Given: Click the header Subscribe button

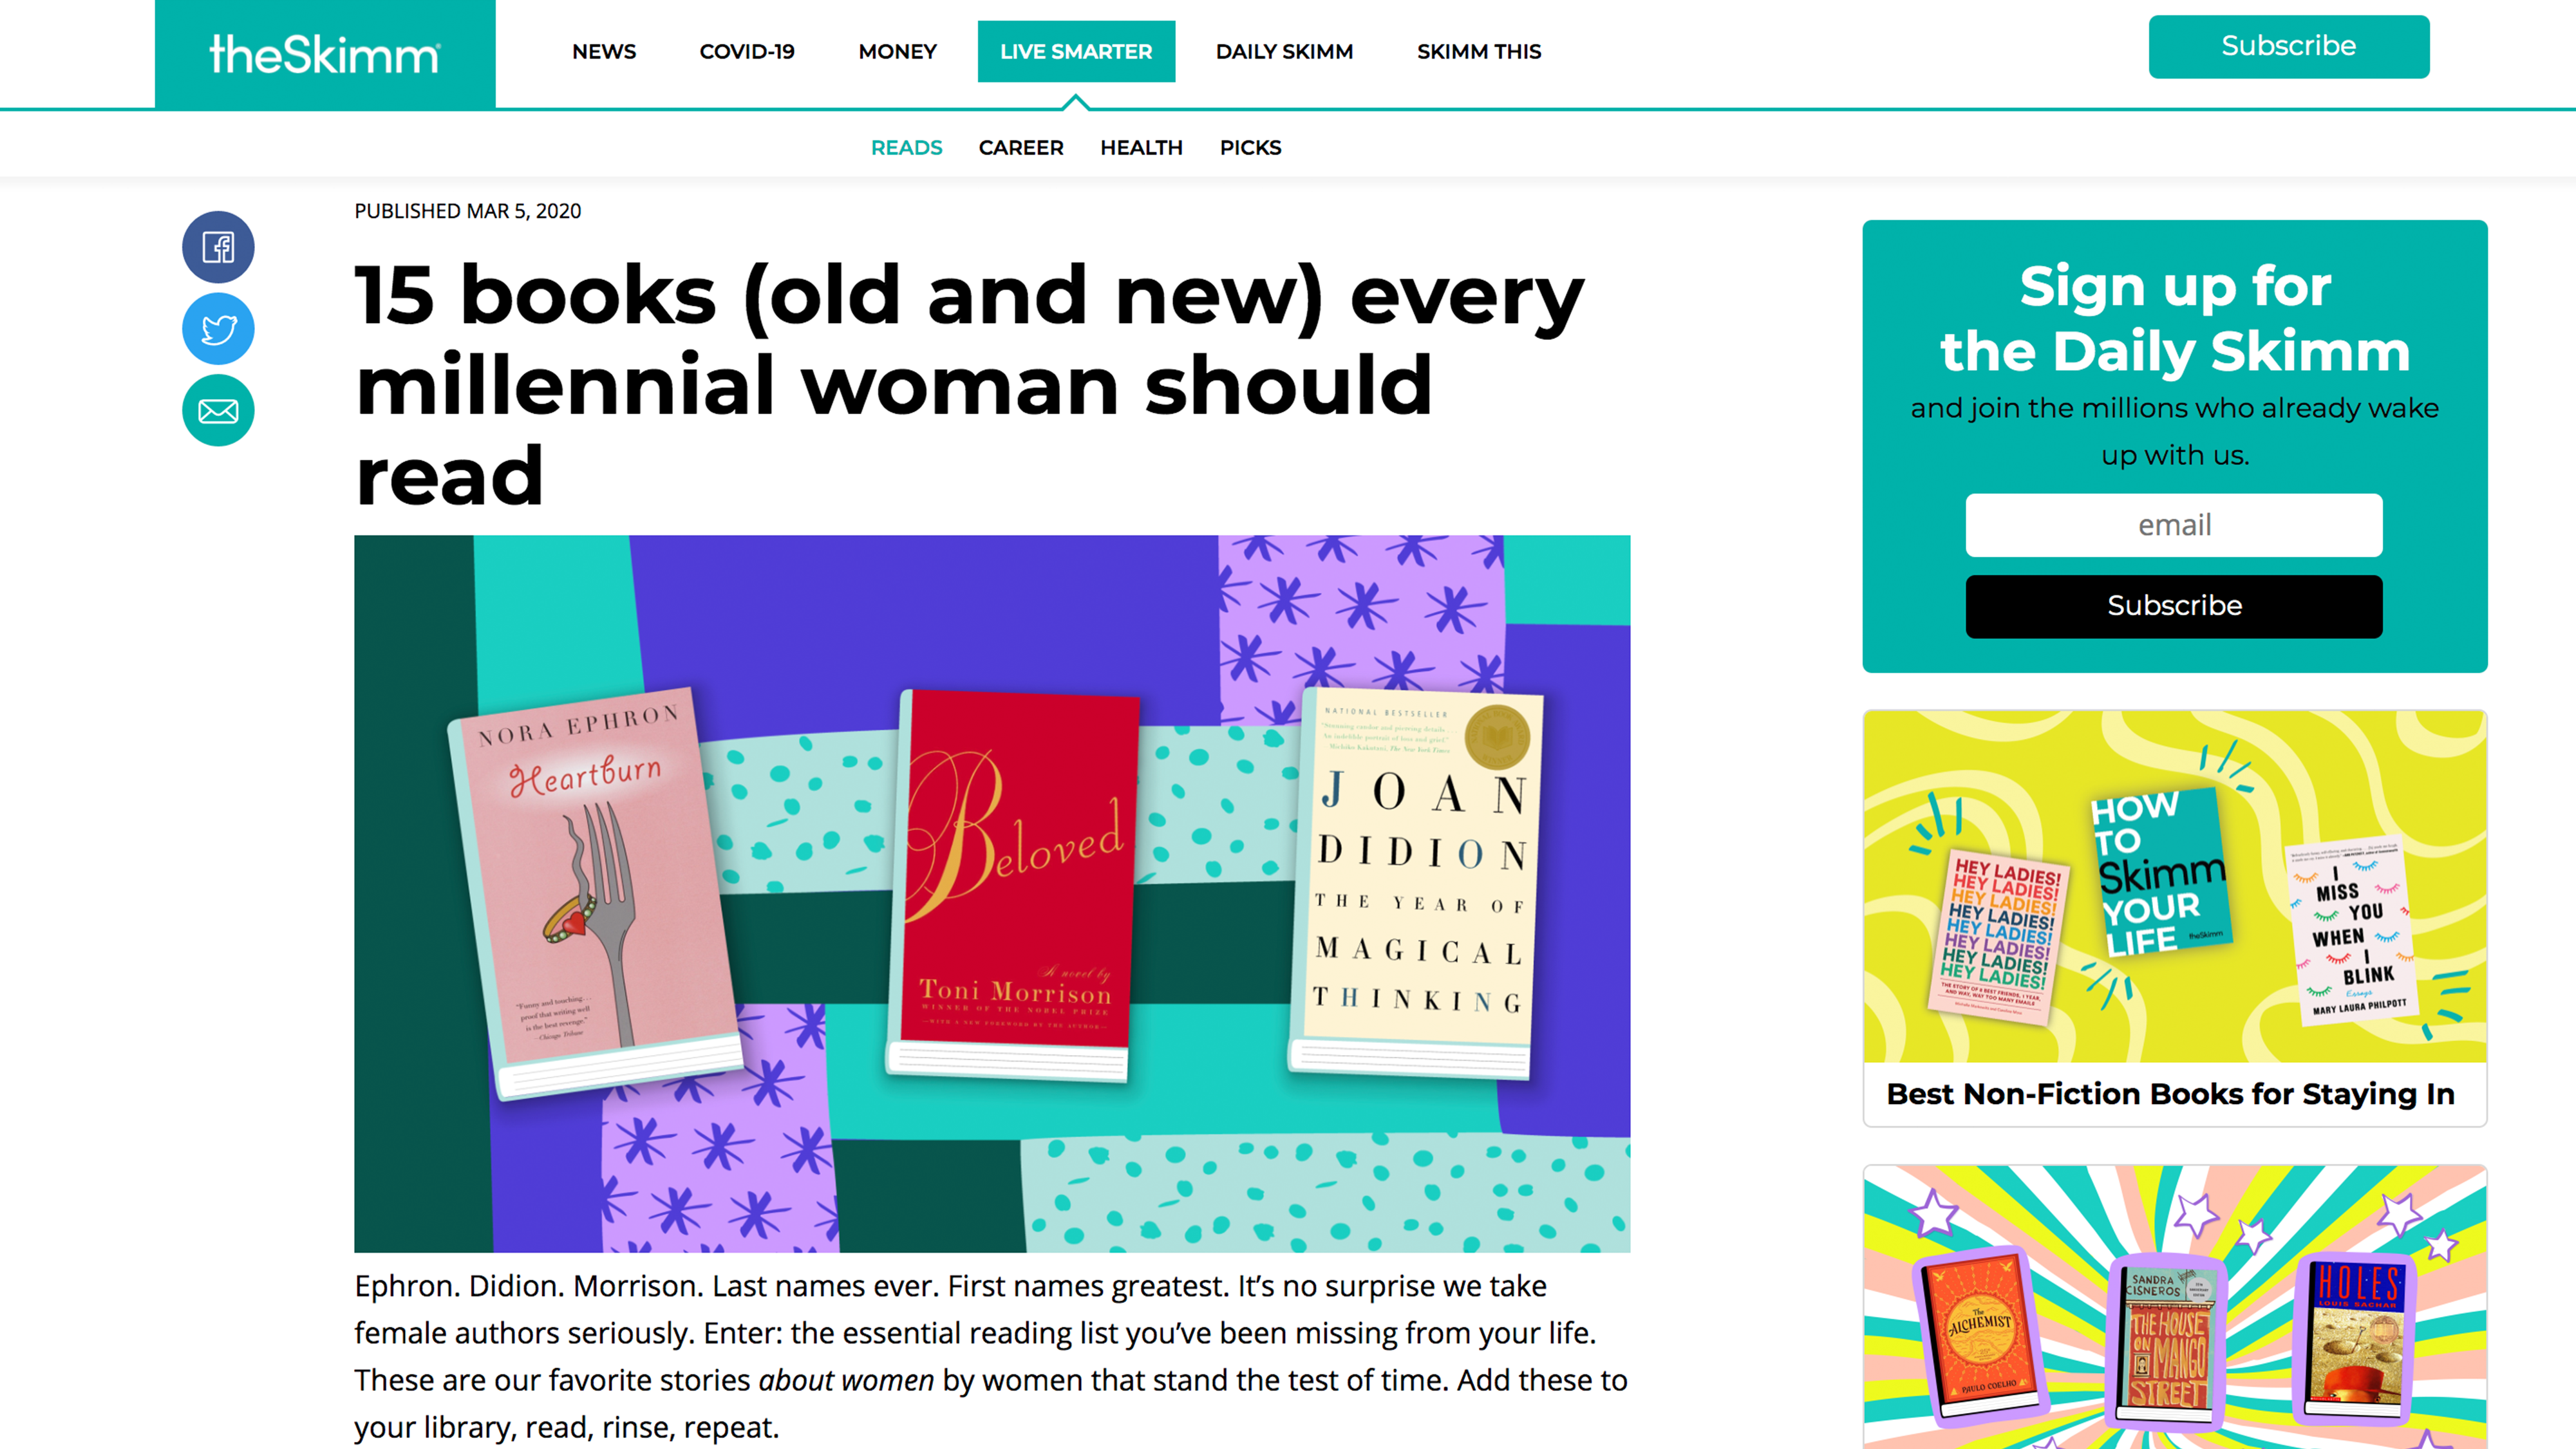Looking at the screenshot, I should click(2288, 46).
